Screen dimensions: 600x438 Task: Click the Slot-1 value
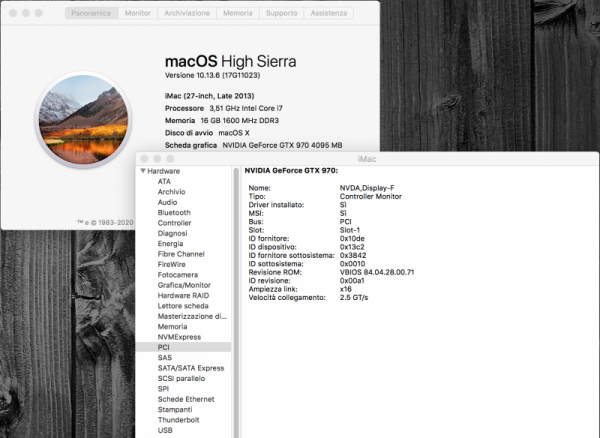tap(350, 230)
